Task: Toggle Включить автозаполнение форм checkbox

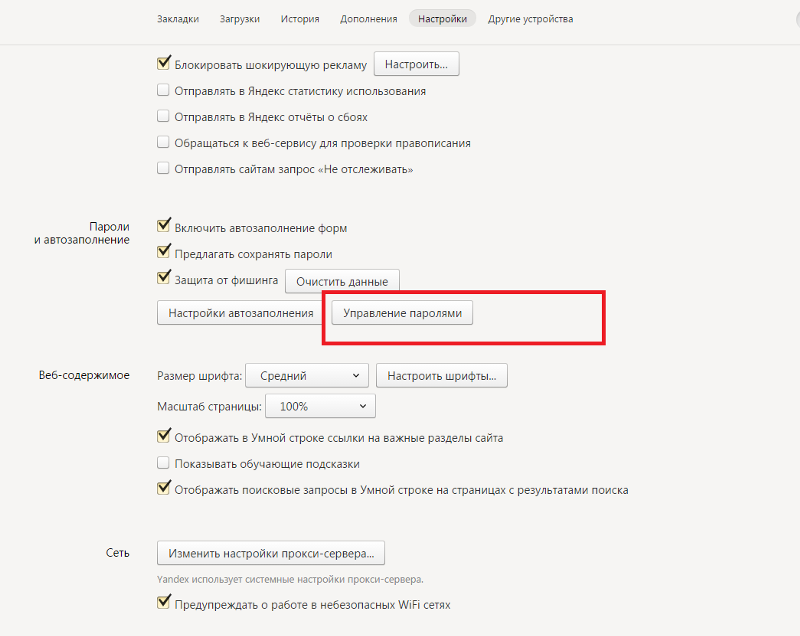Action: (x=164, y=228)
